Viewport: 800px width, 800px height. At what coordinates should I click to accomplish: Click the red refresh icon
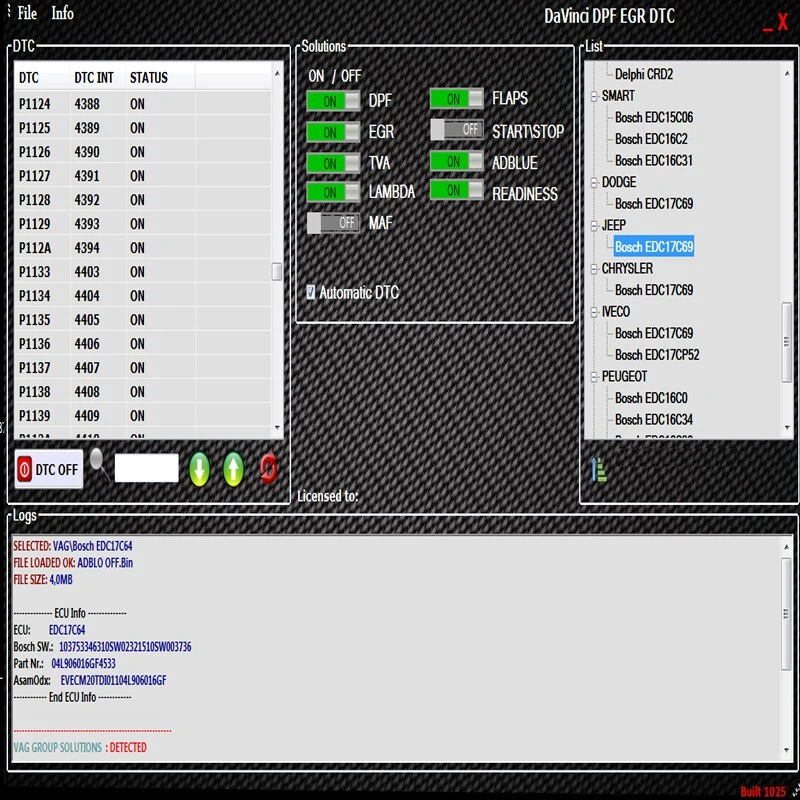click(268, 468)
